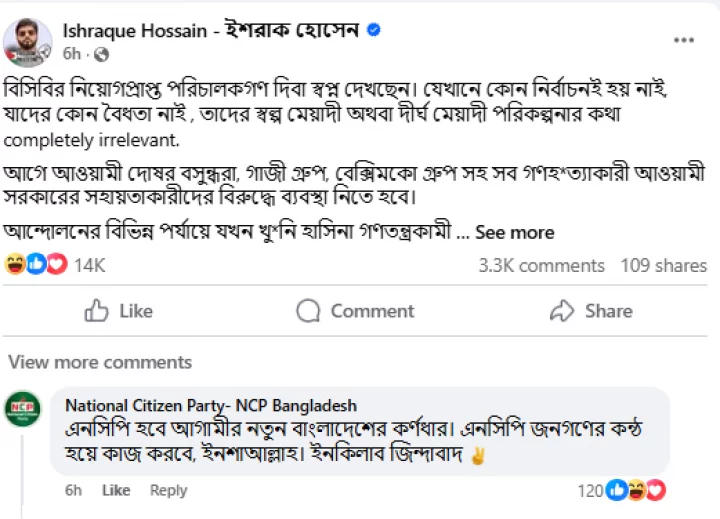This screenshot has height=519, width=720.
Task: Reply to the NCP Bangladesh comment
Action: tap(168, 490)
